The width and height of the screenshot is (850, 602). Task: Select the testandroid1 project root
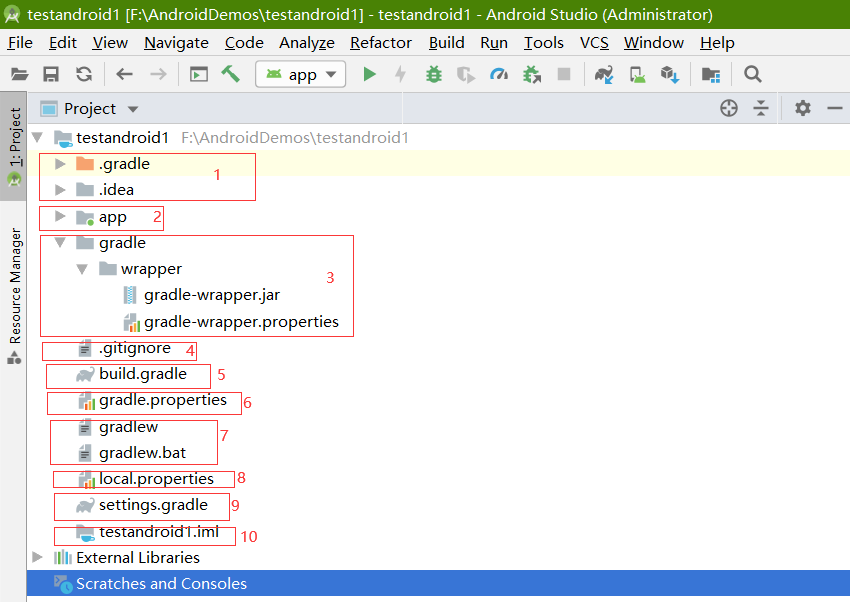pyautogui.click(x=122, y=138)
